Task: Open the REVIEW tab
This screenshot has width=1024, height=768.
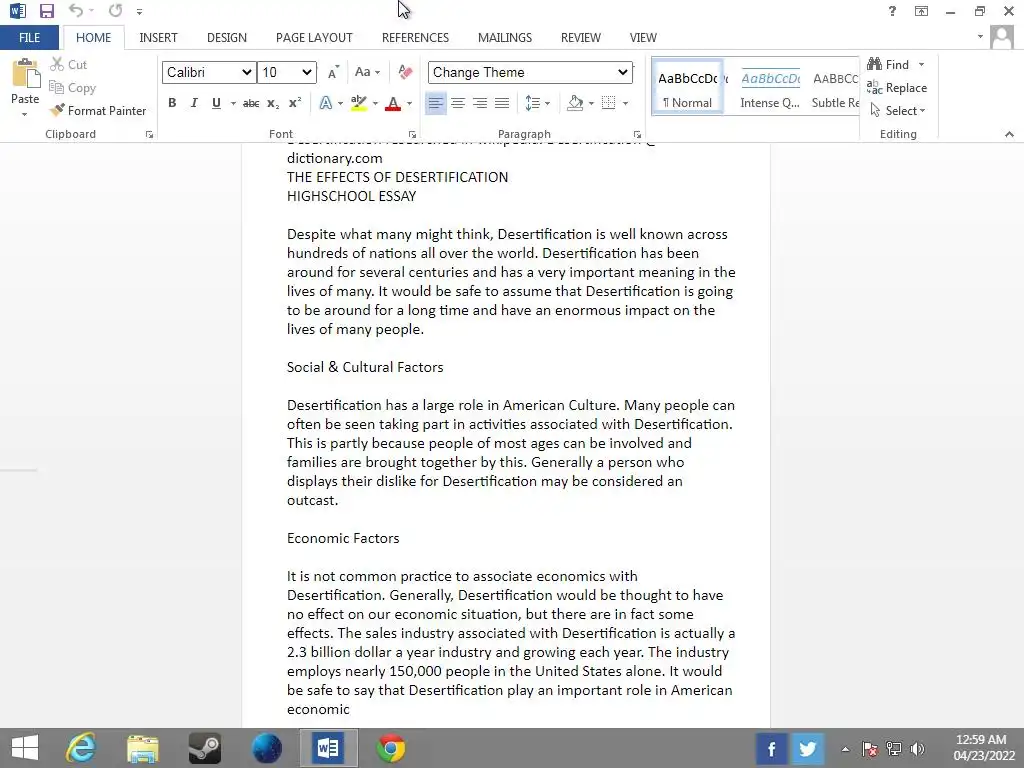Action: (581, 38)
